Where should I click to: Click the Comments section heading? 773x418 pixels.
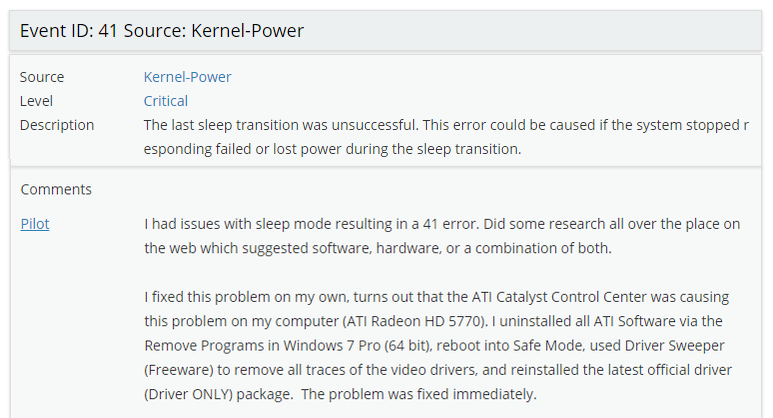click(56, 189)
